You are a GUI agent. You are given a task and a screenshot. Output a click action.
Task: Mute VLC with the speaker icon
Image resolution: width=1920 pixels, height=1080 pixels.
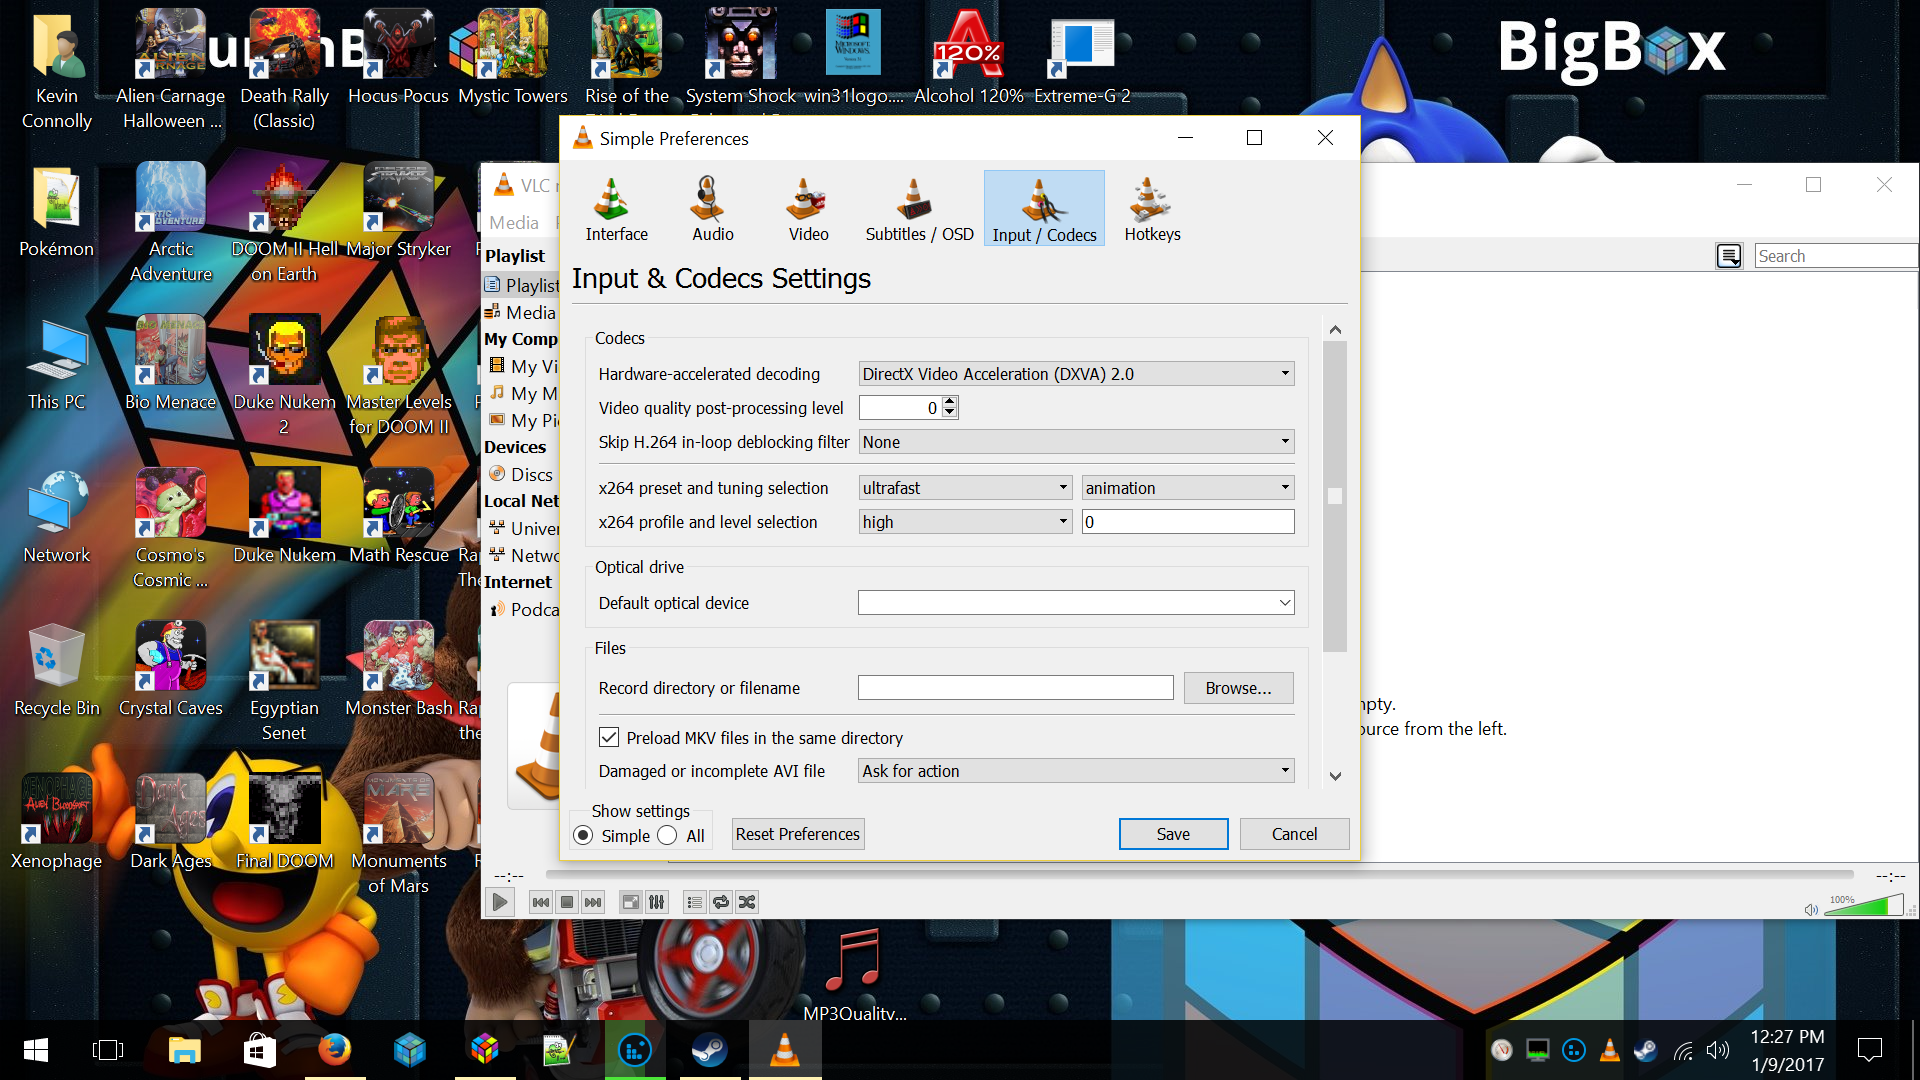(x=1811, y=909)
